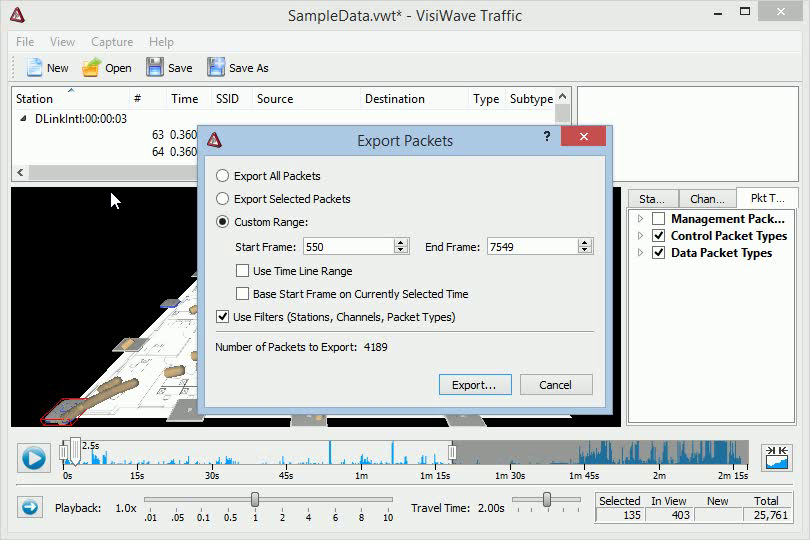Select the Custom Range radio button
This screenshot has width=810, height=540.
222,222
